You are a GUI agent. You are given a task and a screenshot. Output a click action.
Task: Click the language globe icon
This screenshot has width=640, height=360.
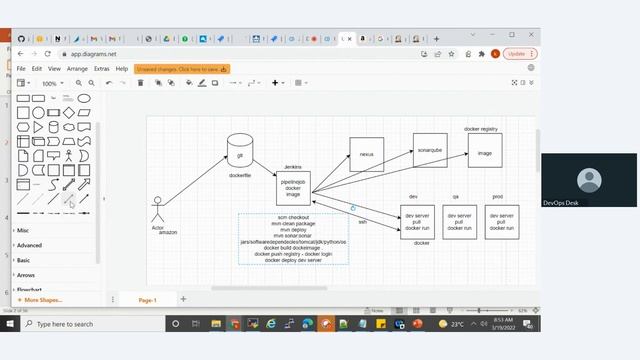(531, 68)
